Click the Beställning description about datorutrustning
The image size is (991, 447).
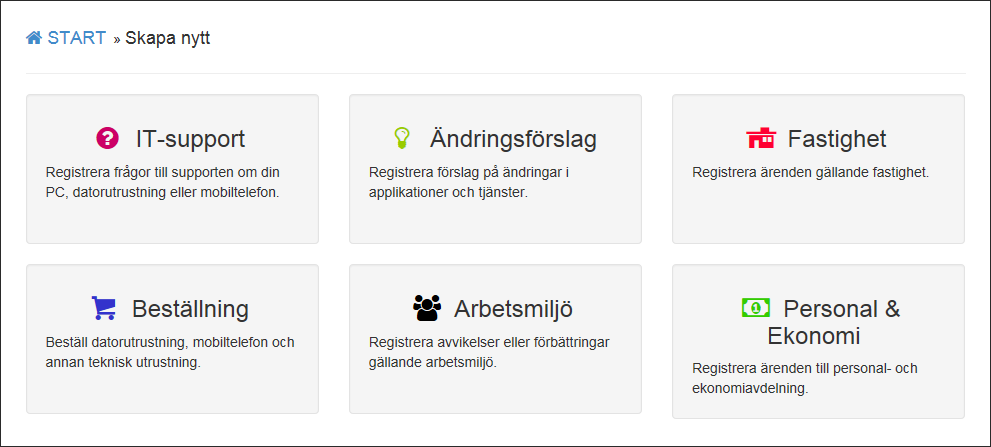tap(170, 352)
